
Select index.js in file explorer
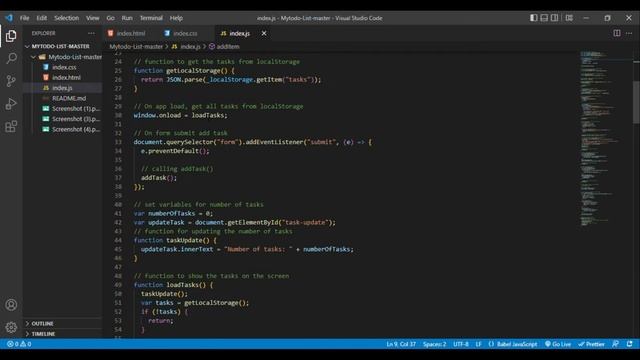[62, 88]
